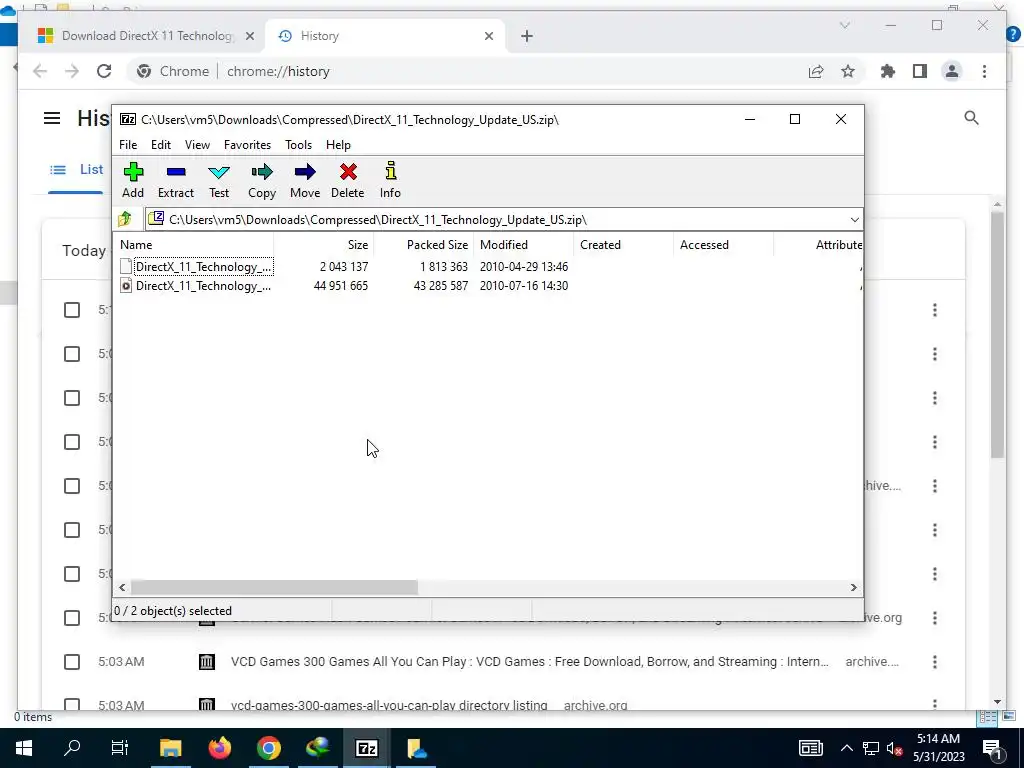Select the 2 043 137 byte DirectX file

(202, 266)
